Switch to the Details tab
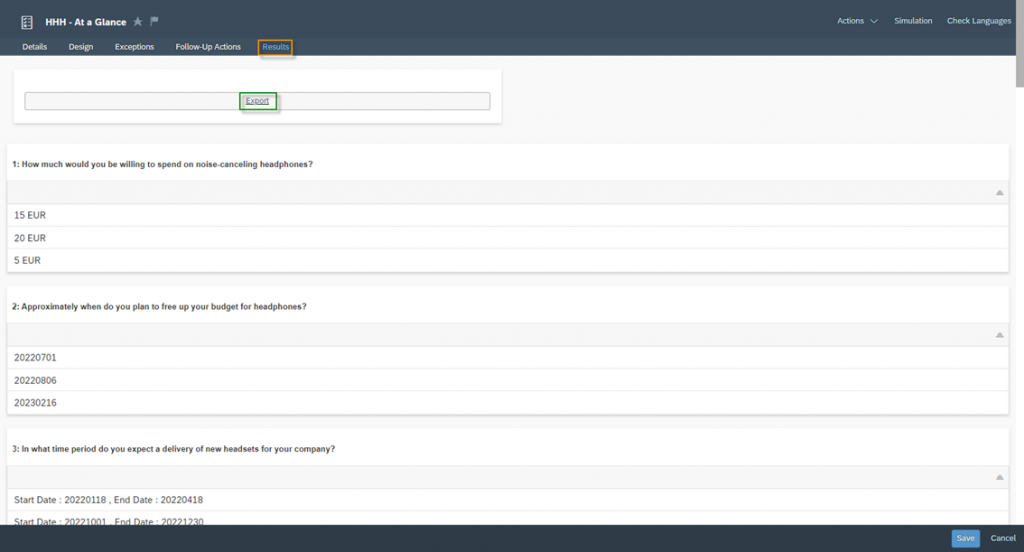Image resolution: width=1024 pixels, height=552 pixels. [x=35, y=47]
